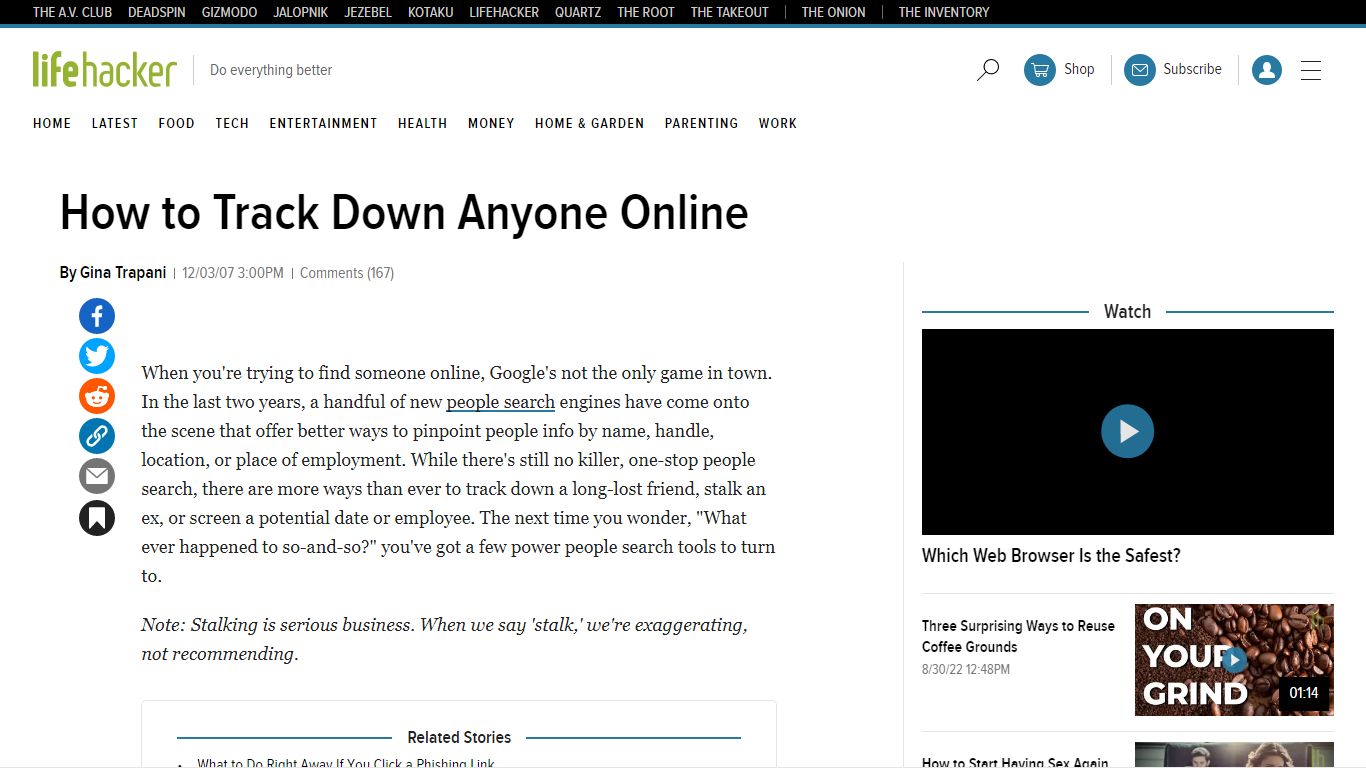Click the 'How to Track Down Anyone Online' headline
1366x768 pixels.
coord(404,213)
